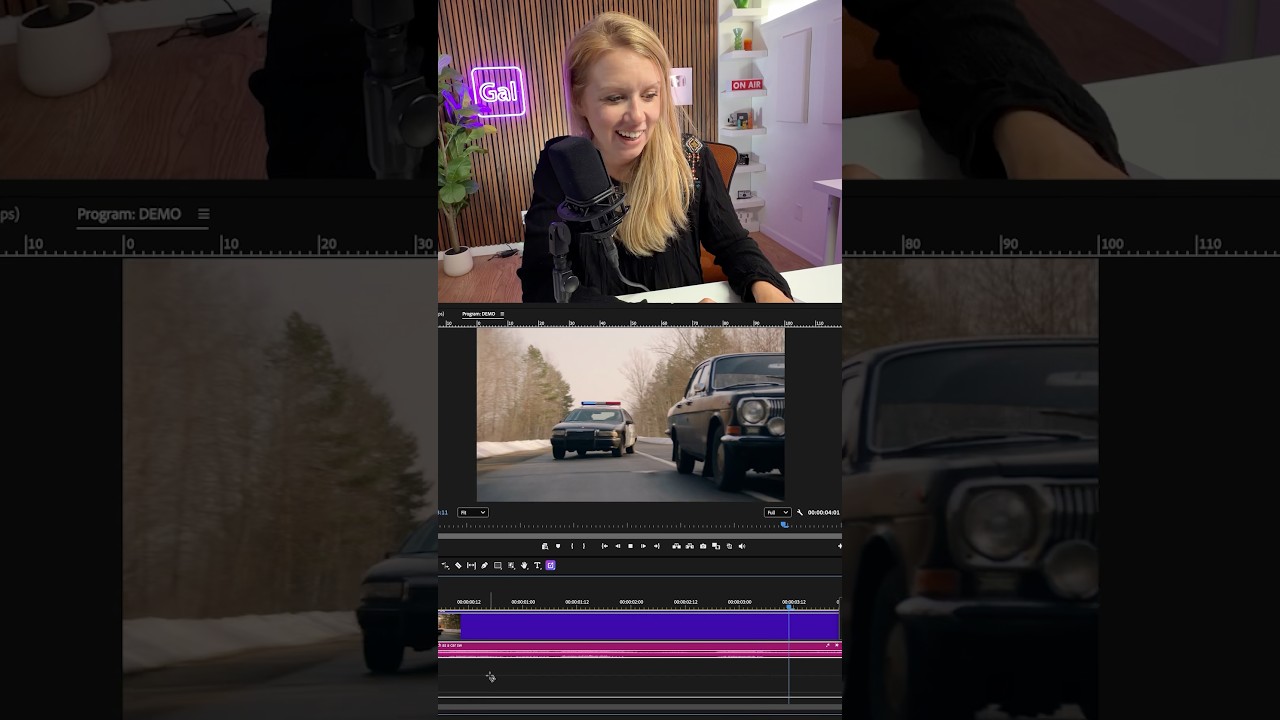
Task: Click the thumbnail at the video clip start
Action: point(449,626)
